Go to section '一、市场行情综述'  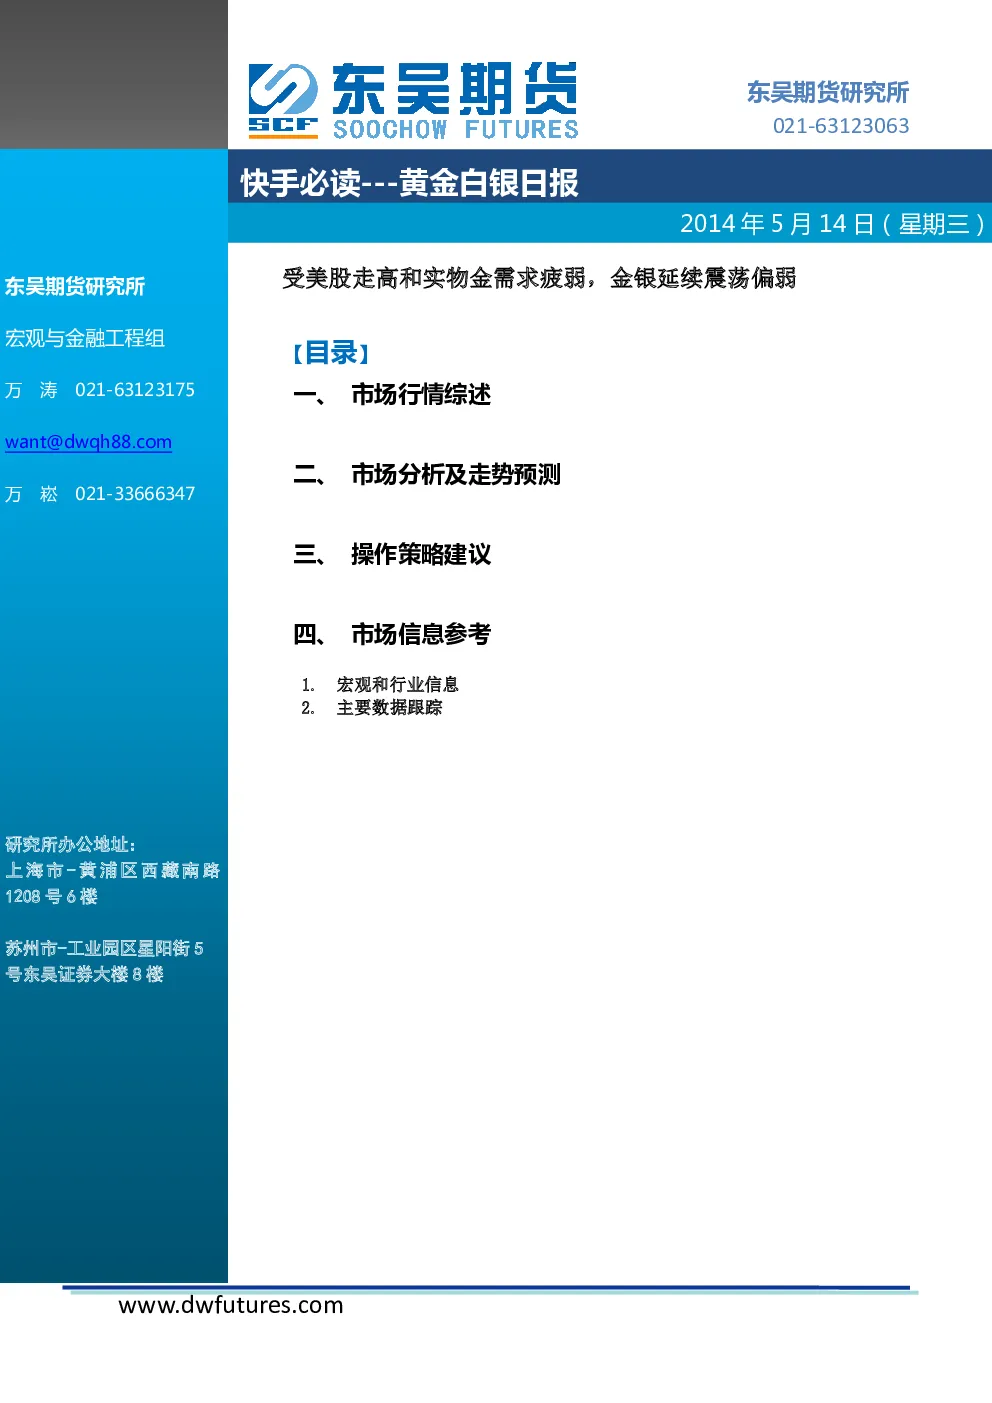click(392, 395)
